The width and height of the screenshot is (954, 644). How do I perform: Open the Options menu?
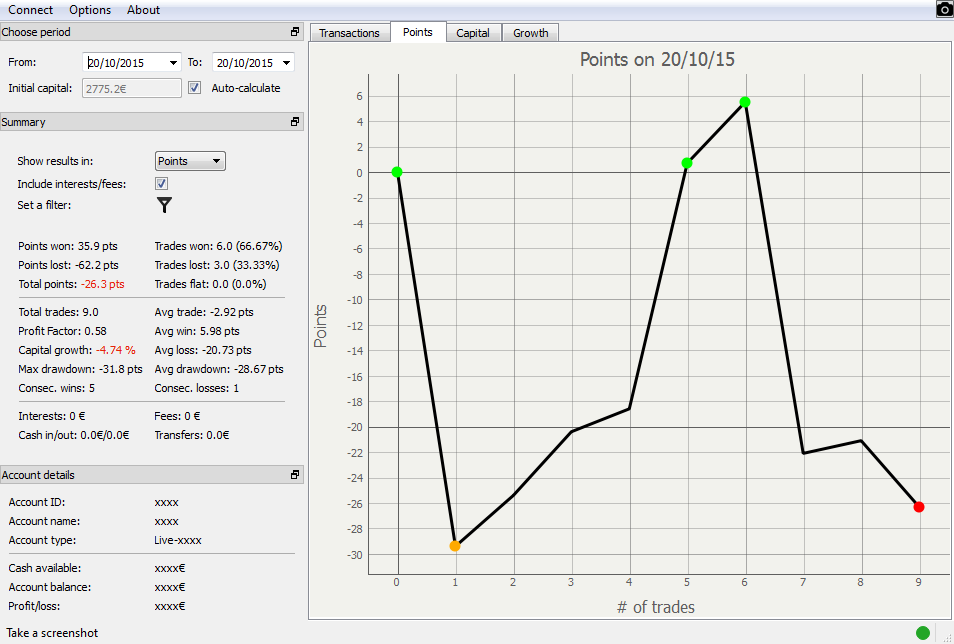pos(90,10)
